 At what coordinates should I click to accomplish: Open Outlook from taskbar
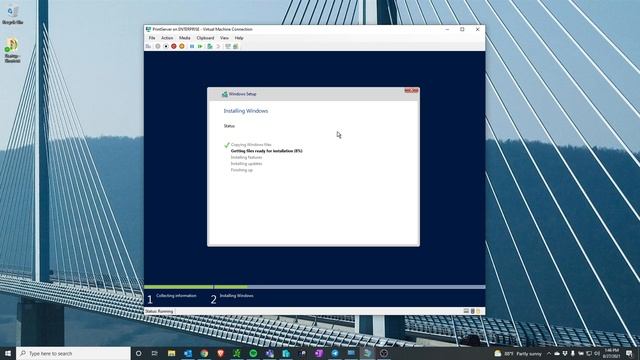[188, 353]
